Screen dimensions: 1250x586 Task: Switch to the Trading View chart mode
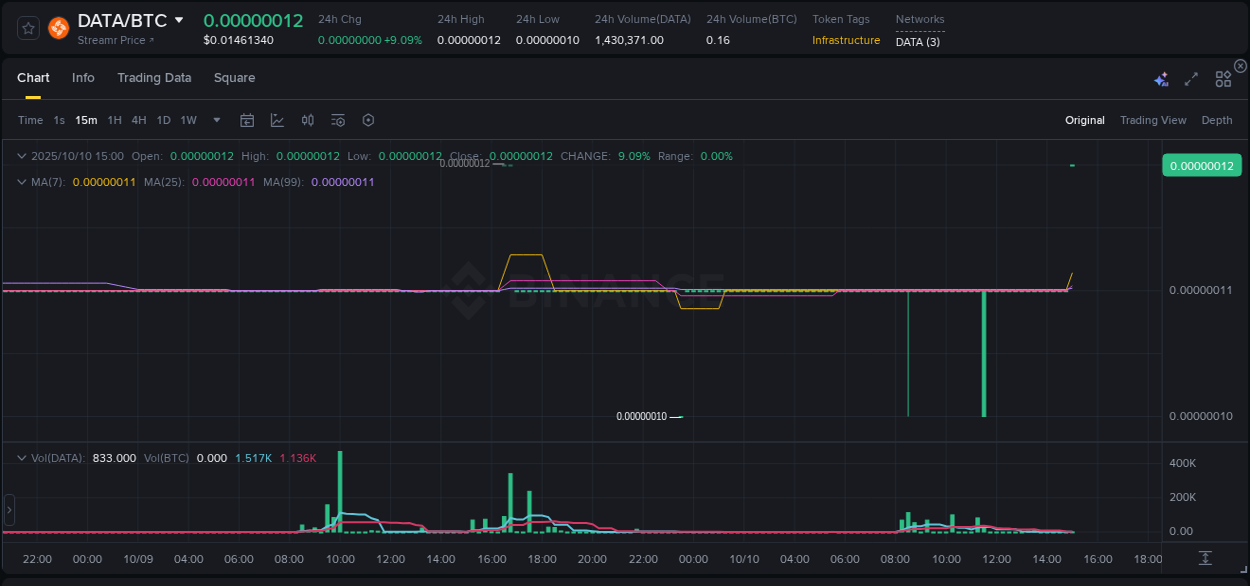tap(1152, 120)
